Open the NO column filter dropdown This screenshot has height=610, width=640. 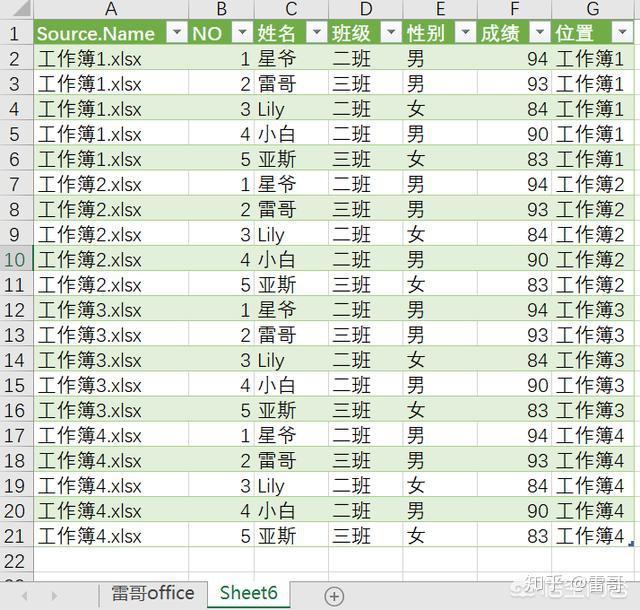click(x=242, y=32)
